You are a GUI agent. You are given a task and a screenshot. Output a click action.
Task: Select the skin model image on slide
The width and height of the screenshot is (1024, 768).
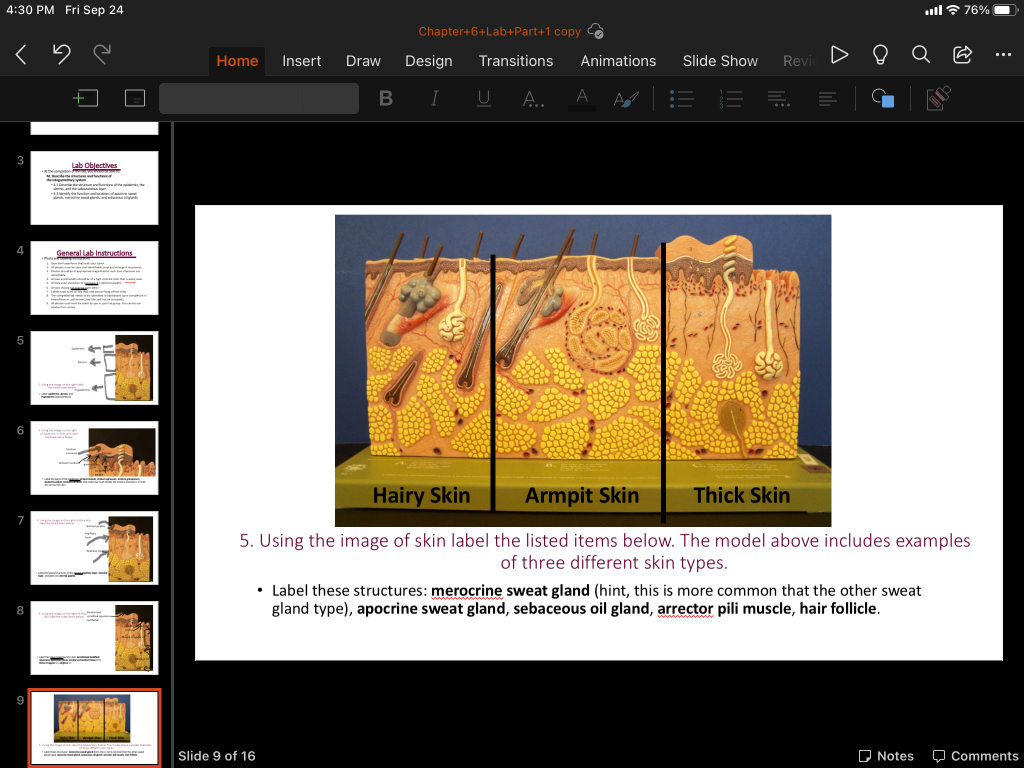(x=583, y=370)
